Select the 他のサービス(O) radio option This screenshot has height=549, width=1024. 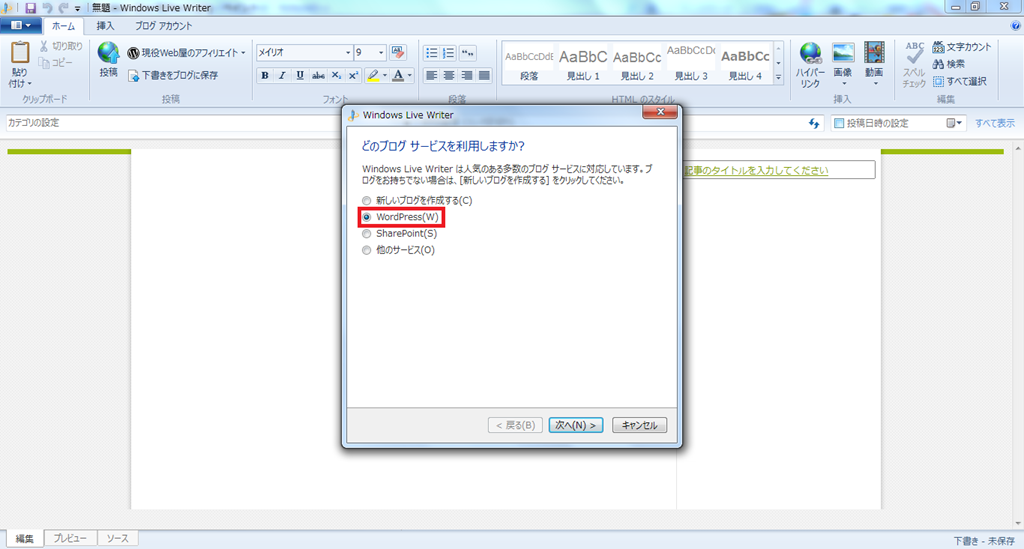366,250
